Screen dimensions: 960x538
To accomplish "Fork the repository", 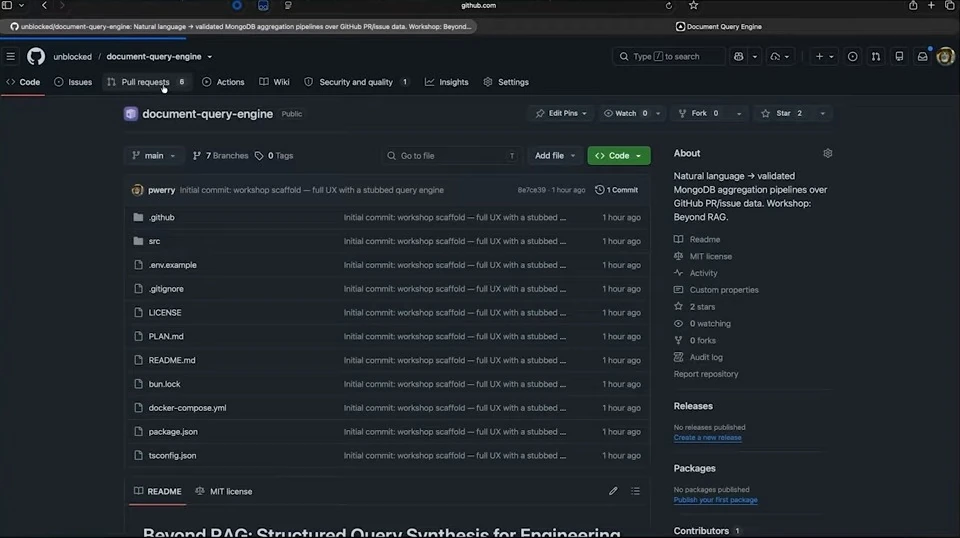I will click(x=699, y=113).
